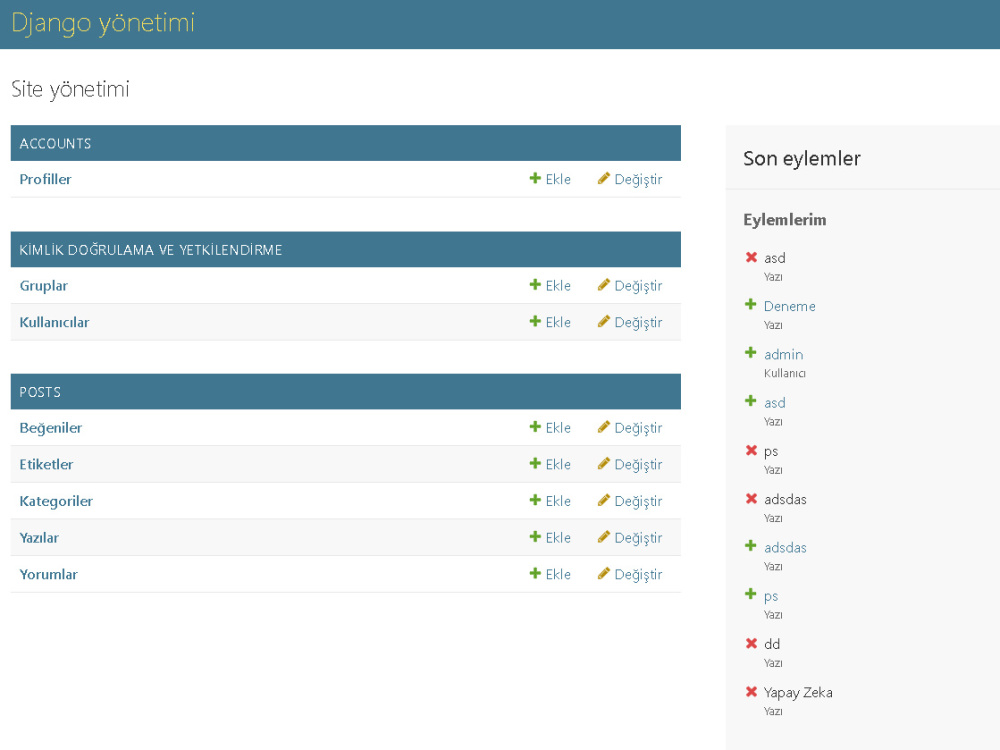
Task: Open the added ps recent action link
Action: [770, 596]
